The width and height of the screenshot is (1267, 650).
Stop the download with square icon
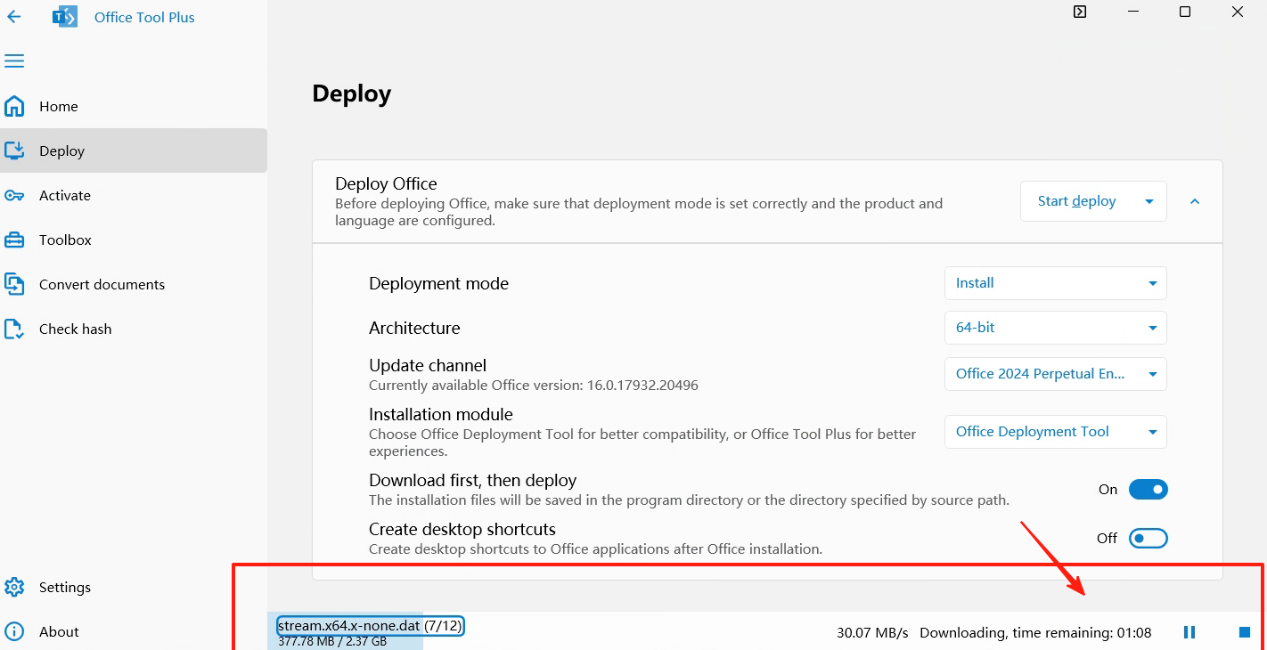(1244, 632)
